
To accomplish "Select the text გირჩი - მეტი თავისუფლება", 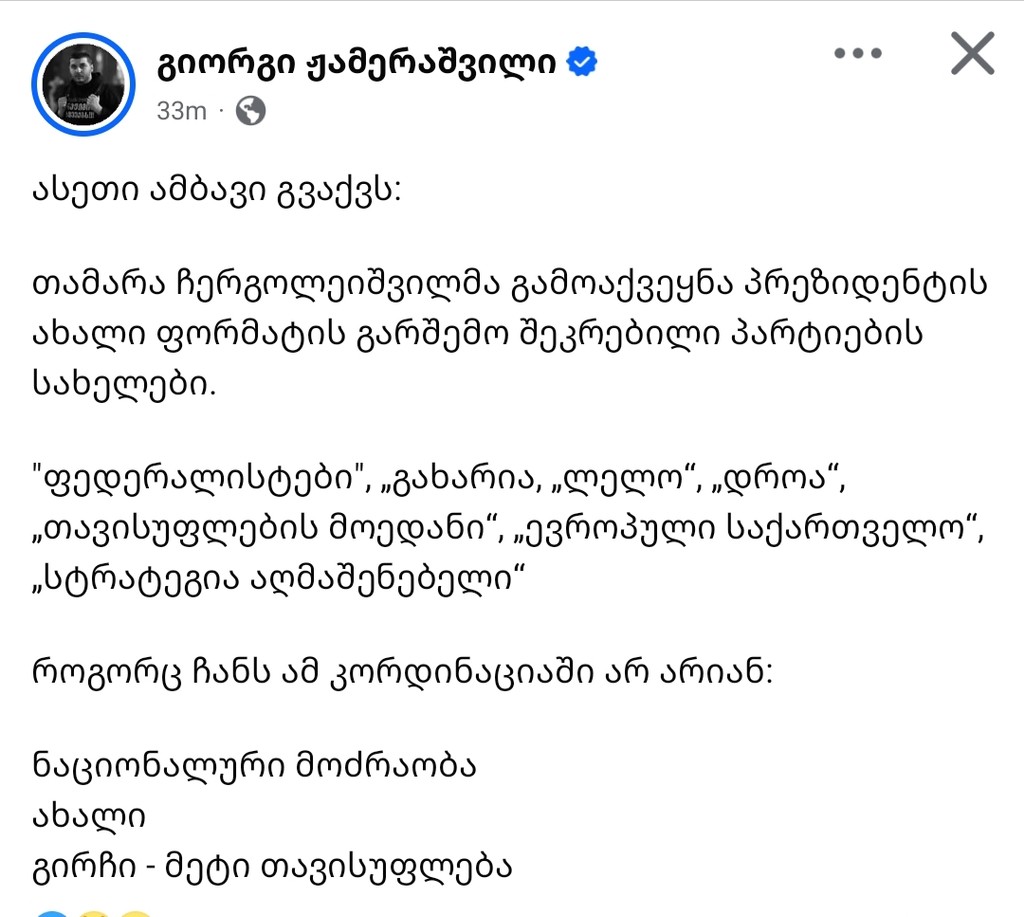I will [x=272, y=868].
